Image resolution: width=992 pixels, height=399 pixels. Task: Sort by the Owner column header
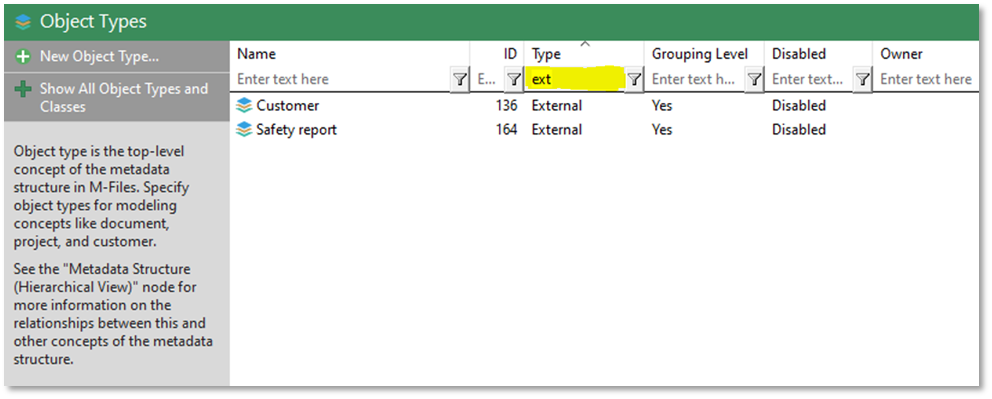(902, 54)
